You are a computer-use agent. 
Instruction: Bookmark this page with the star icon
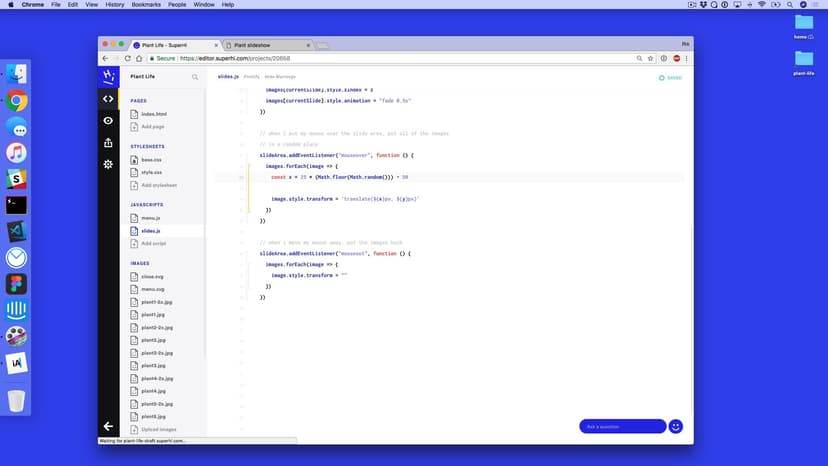(x=652, y=59)
